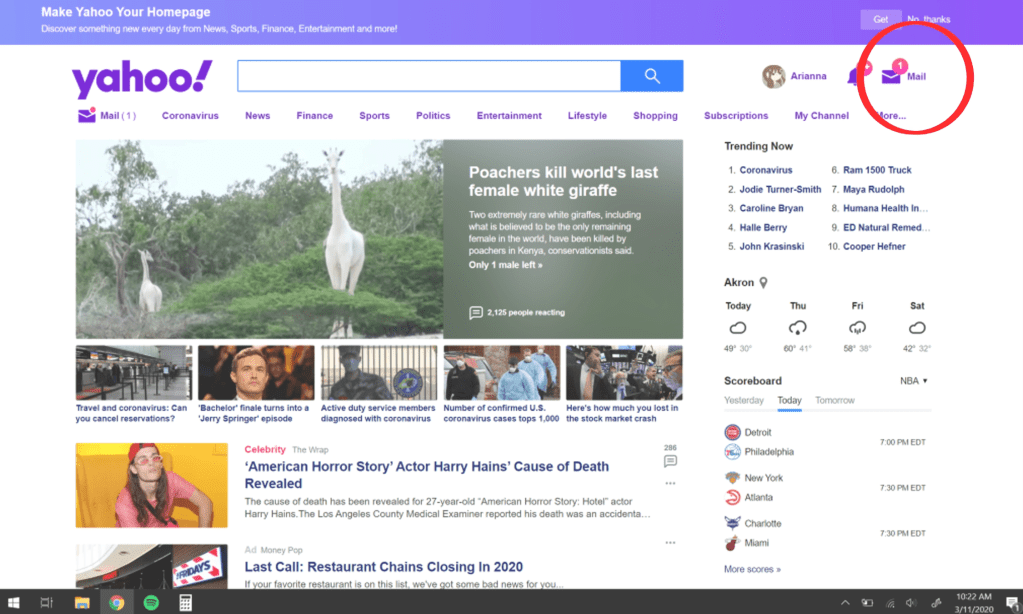This screenshot has height=614, width=1023.
Task: Open the 'Bachelor' finale story thumbnail
Action: pos(256,373)
